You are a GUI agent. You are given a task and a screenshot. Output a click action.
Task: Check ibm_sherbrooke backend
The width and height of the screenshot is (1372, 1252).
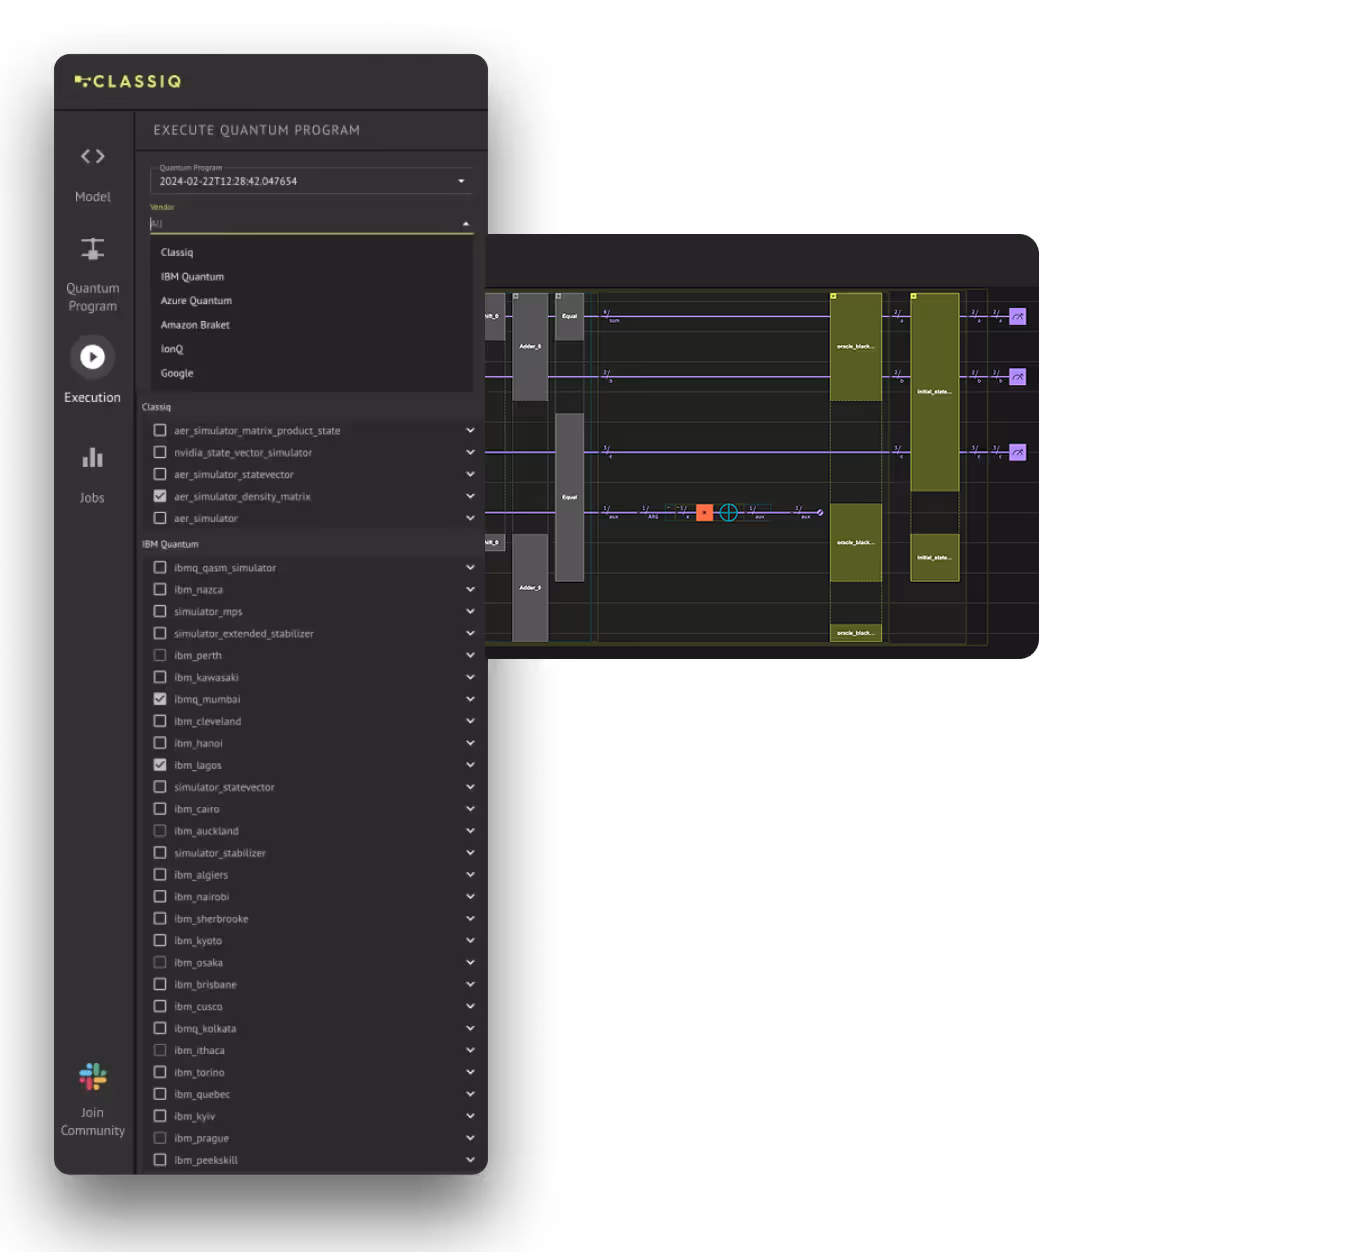160,918
